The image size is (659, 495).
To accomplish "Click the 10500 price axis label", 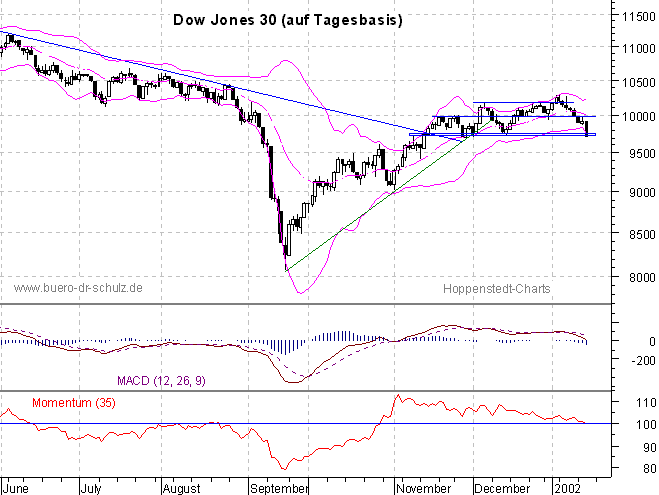I will pyautogui.click(x=639, y=82).
